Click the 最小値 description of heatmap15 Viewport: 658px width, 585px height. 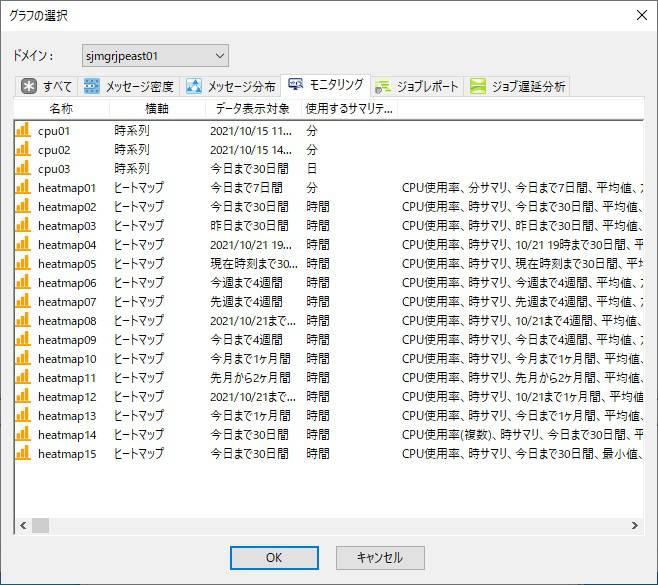(522, 453)
